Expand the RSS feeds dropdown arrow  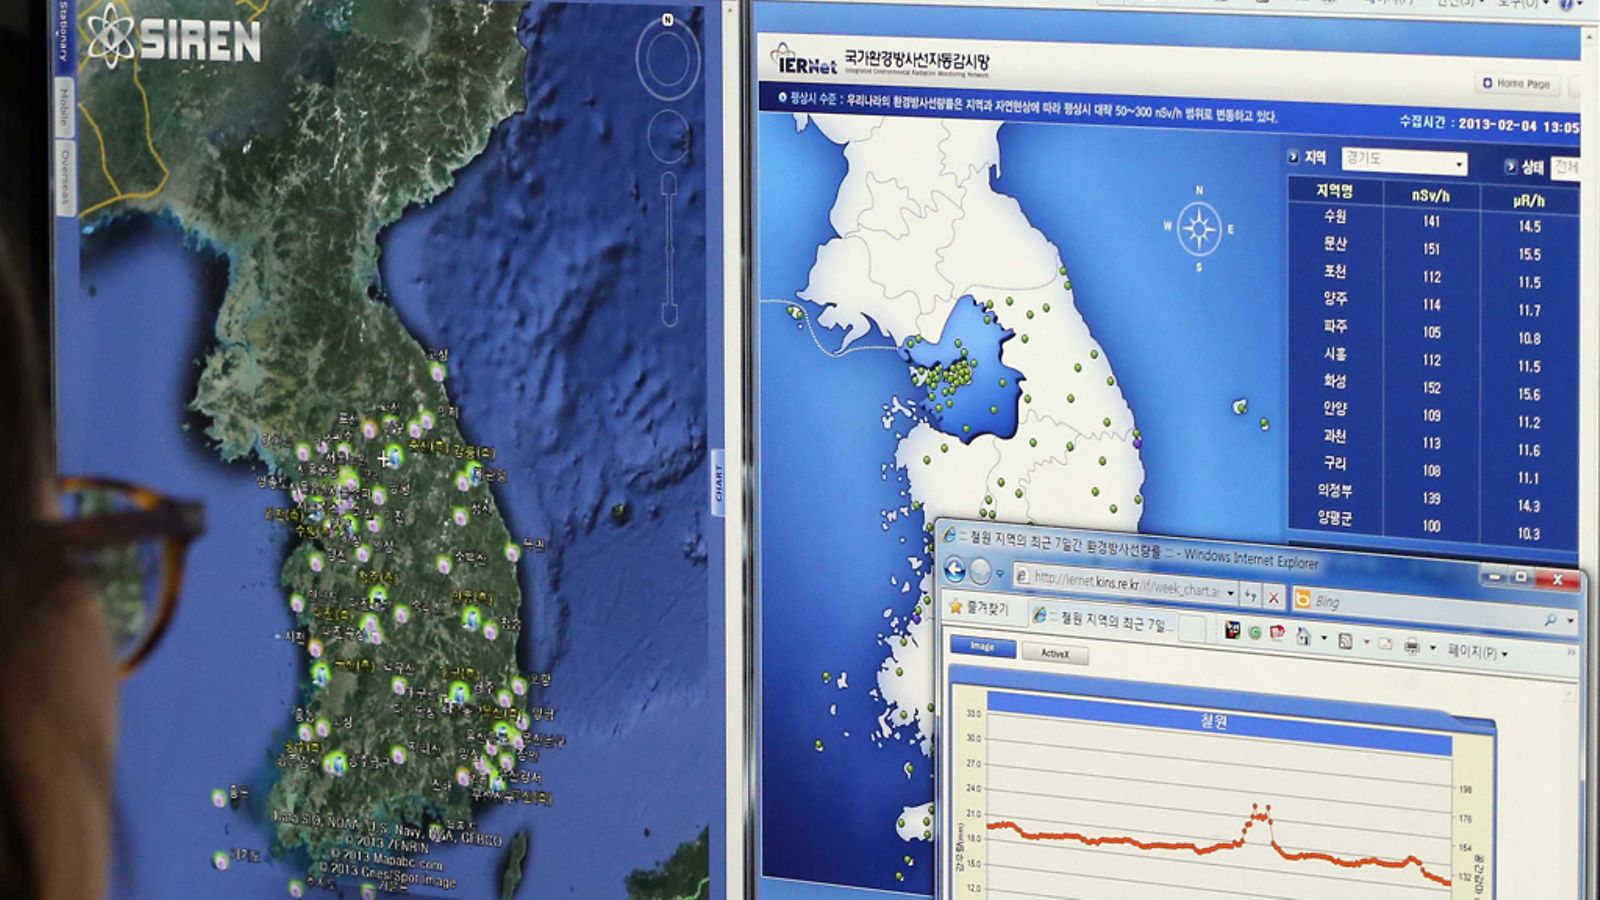click(1365, 641)
